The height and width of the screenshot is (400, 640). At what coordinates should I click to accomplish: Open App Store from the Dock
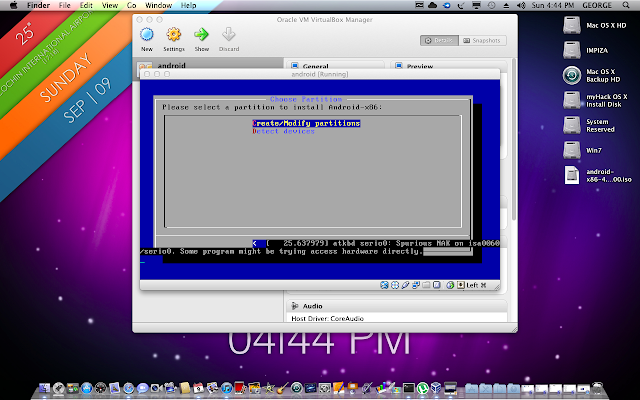[87, 388]
